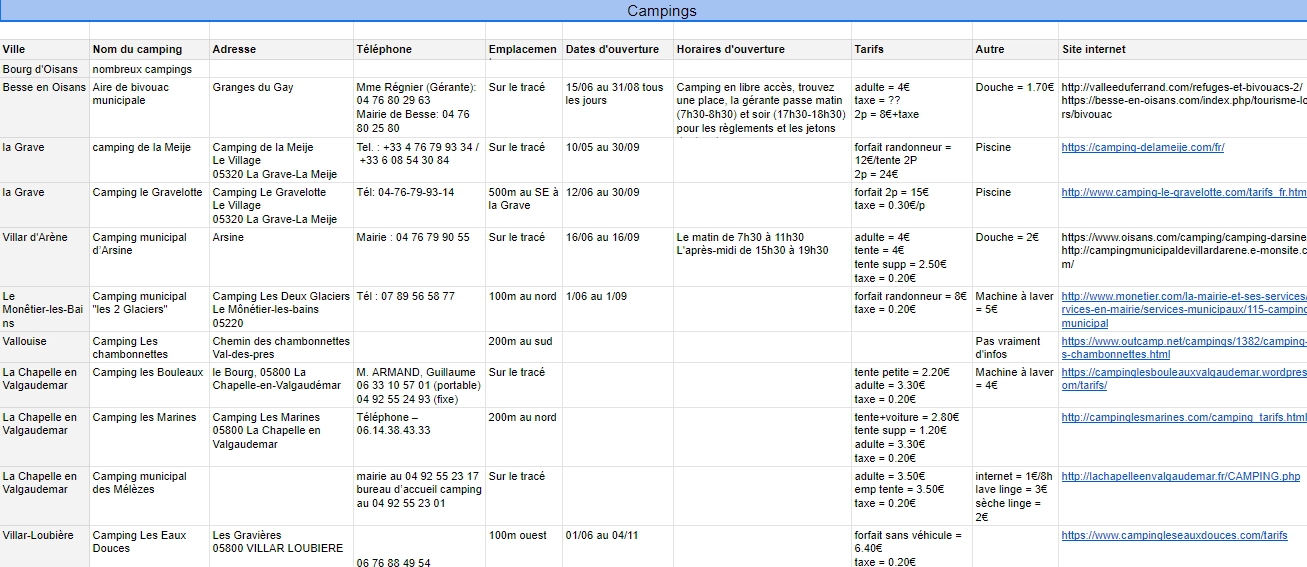Screen dimensions: 1307x567
Task: Select the Douche = 1.70€ cell
Action: pos(1015,108)
